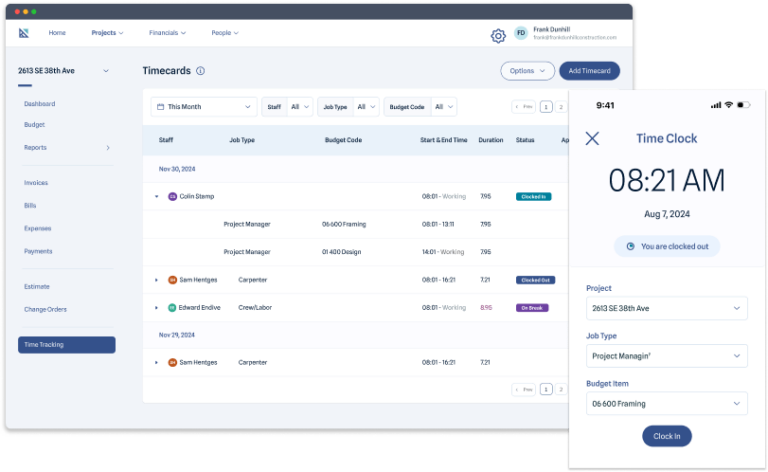
Task: Click the Timecards info icon
Action: pyautogui.click(x=201, y=71)
